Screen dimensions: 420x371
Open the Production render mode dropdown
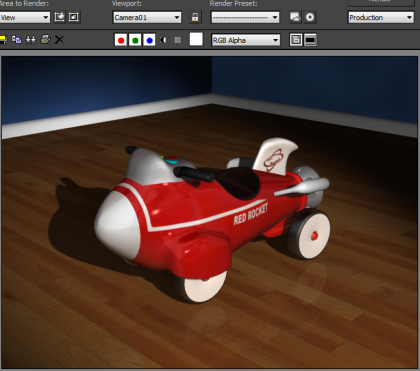tap(381, 17)
